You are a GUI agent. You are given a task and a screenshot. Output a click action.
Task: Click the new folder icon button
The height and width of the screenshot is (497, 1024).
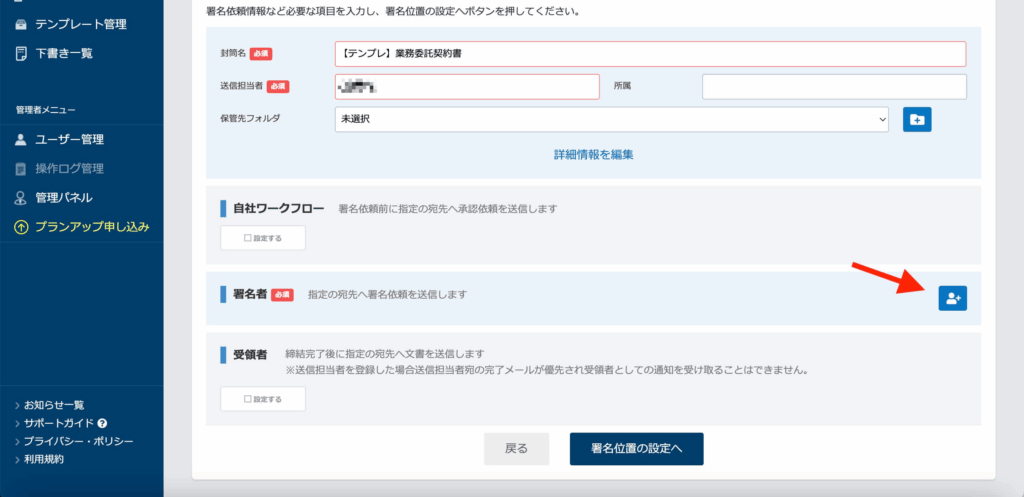tap(917, 120)
